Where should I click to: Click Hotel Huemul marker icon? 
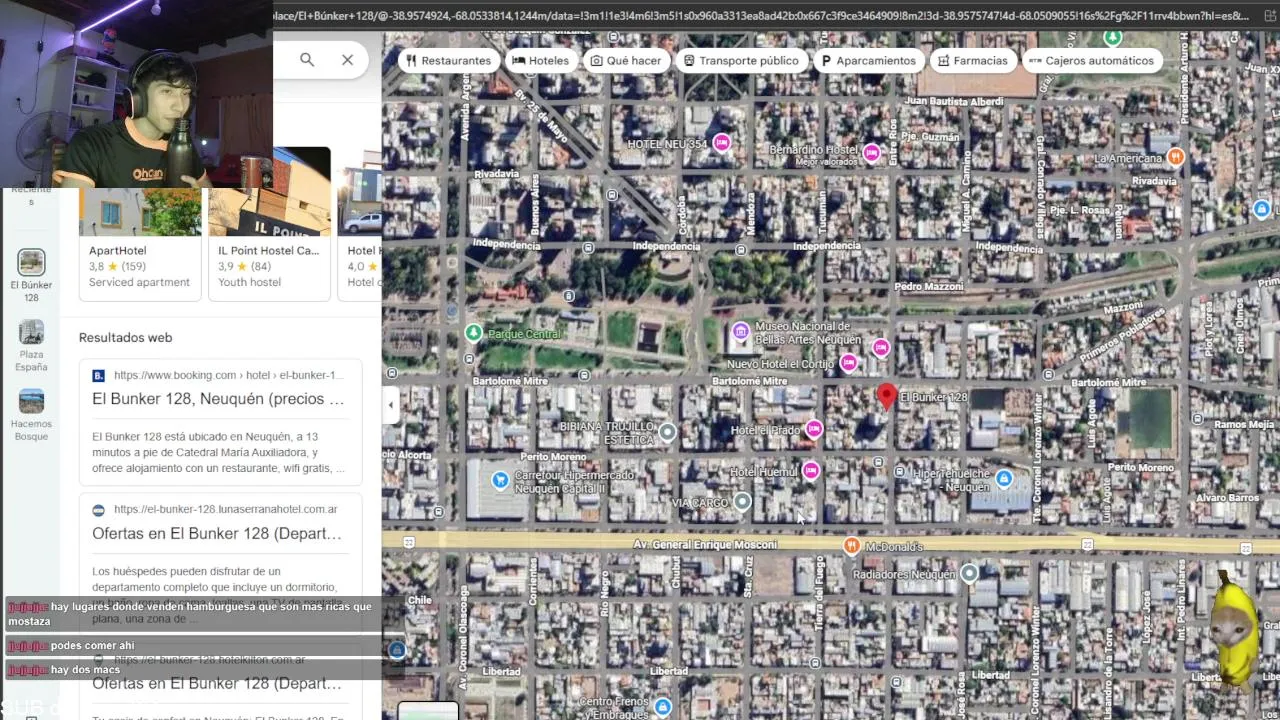(x=811, y=470)
